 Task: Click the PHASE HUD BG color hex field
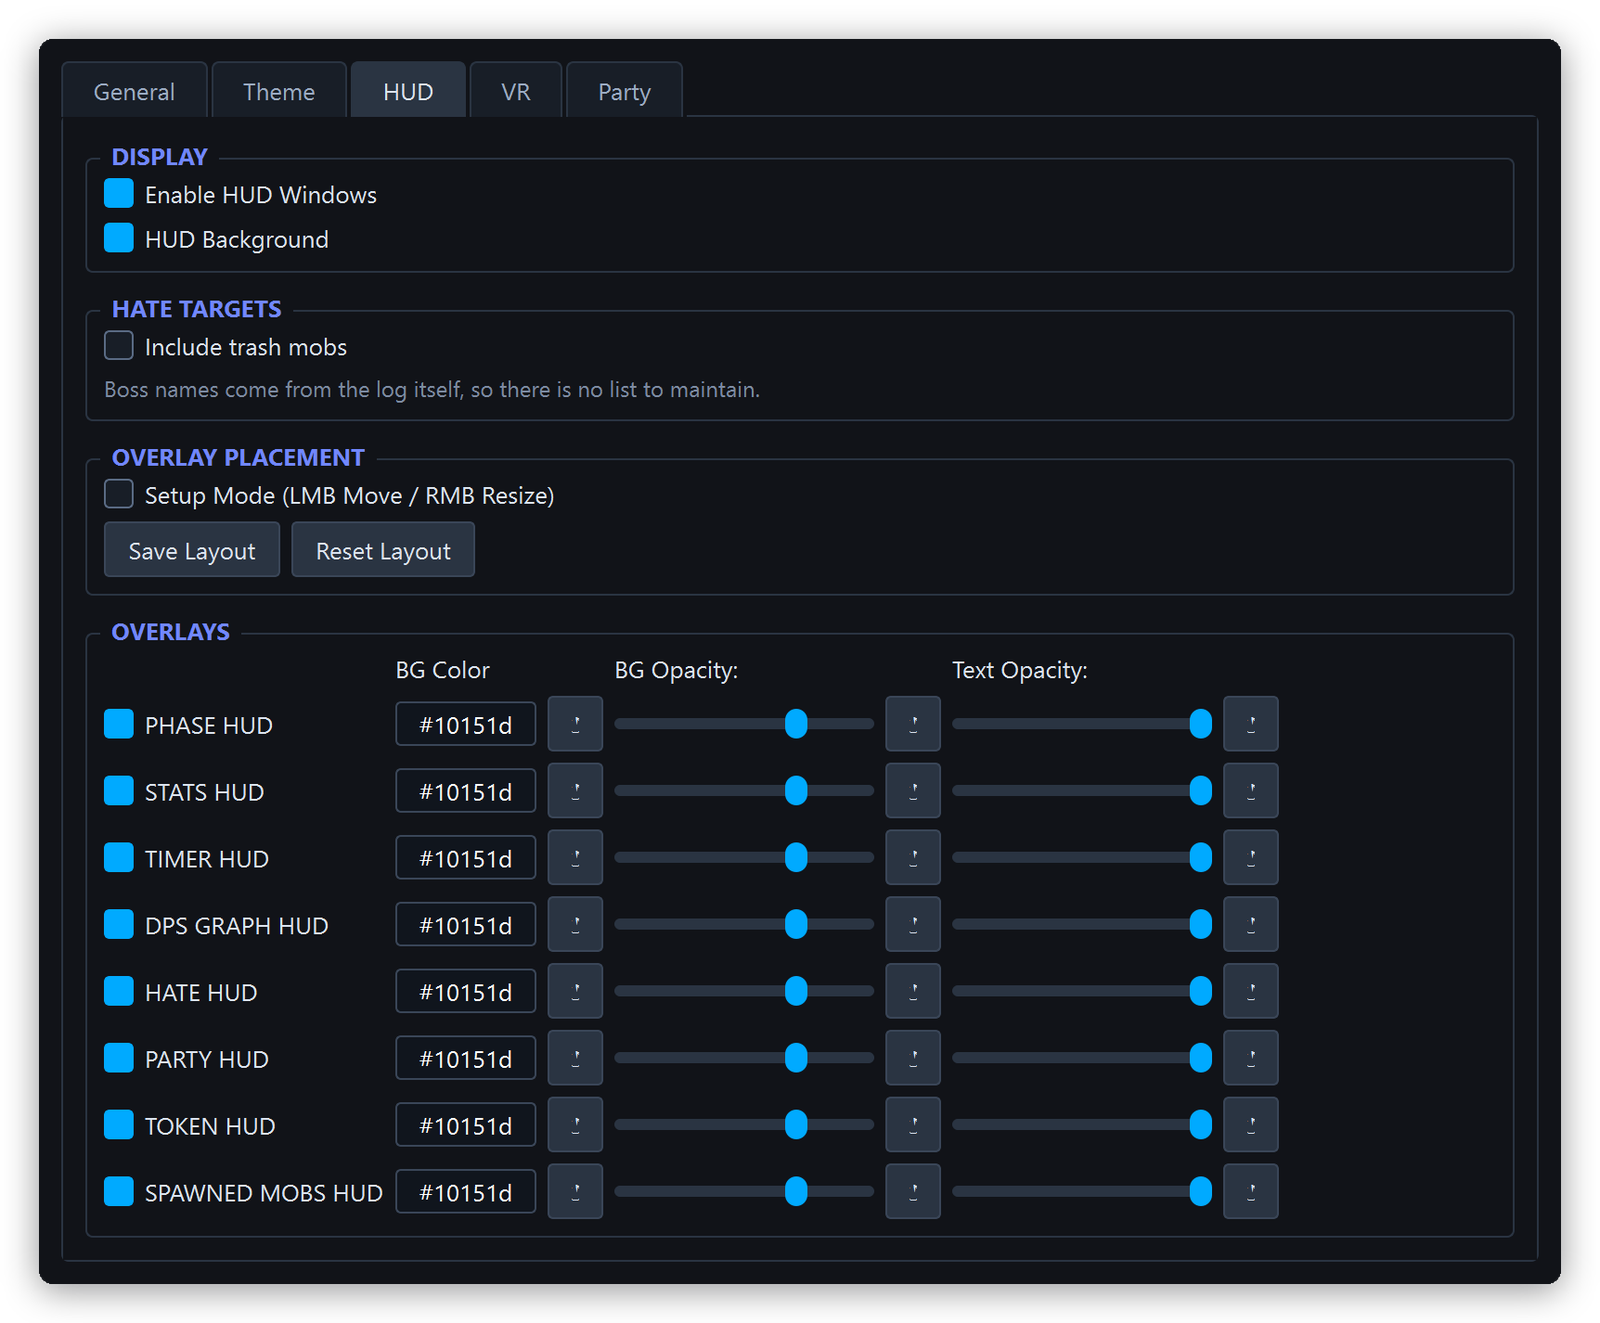466,724
